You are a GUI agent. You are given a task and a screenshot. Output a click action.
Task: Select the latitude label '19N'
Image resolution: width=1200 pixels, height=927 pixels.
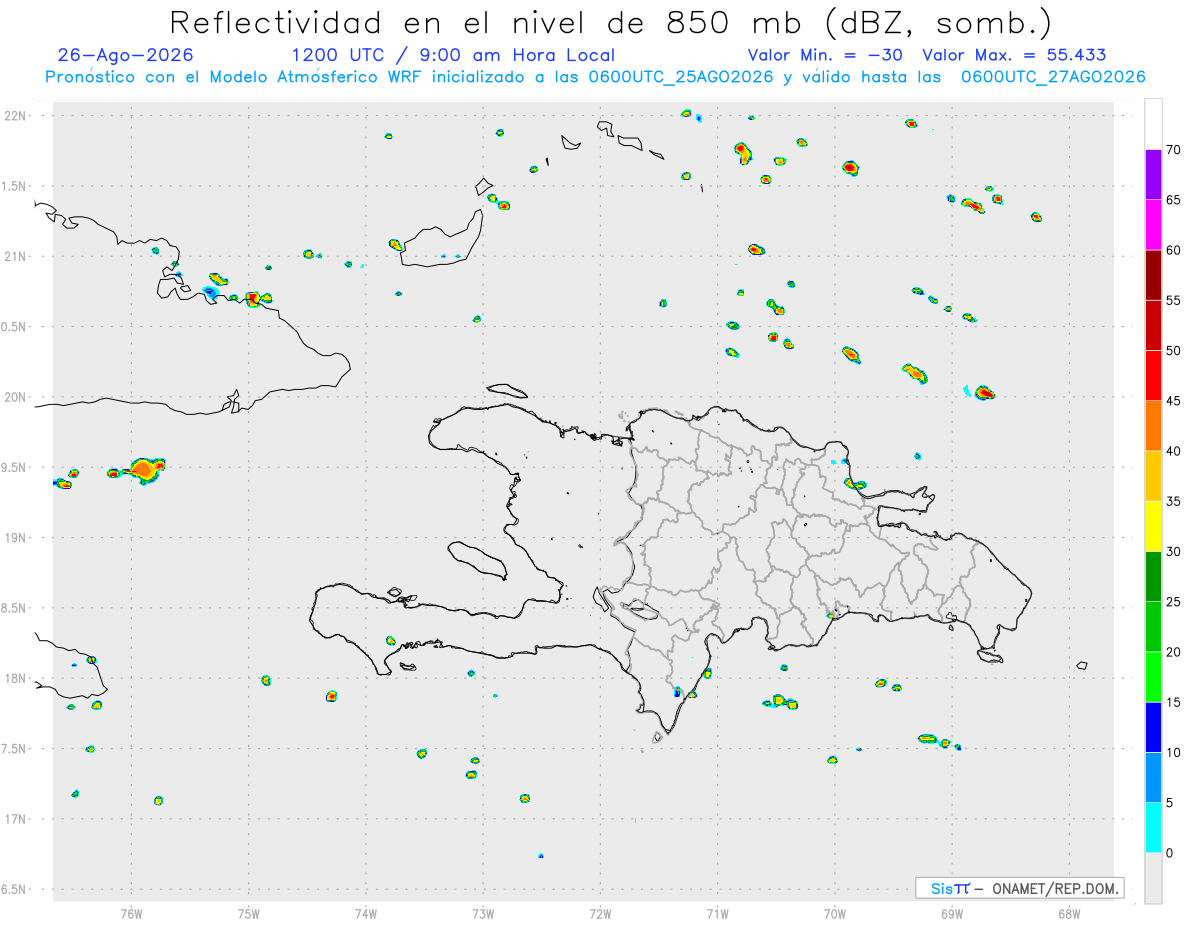pyautogui.click(x=17, y=538)
